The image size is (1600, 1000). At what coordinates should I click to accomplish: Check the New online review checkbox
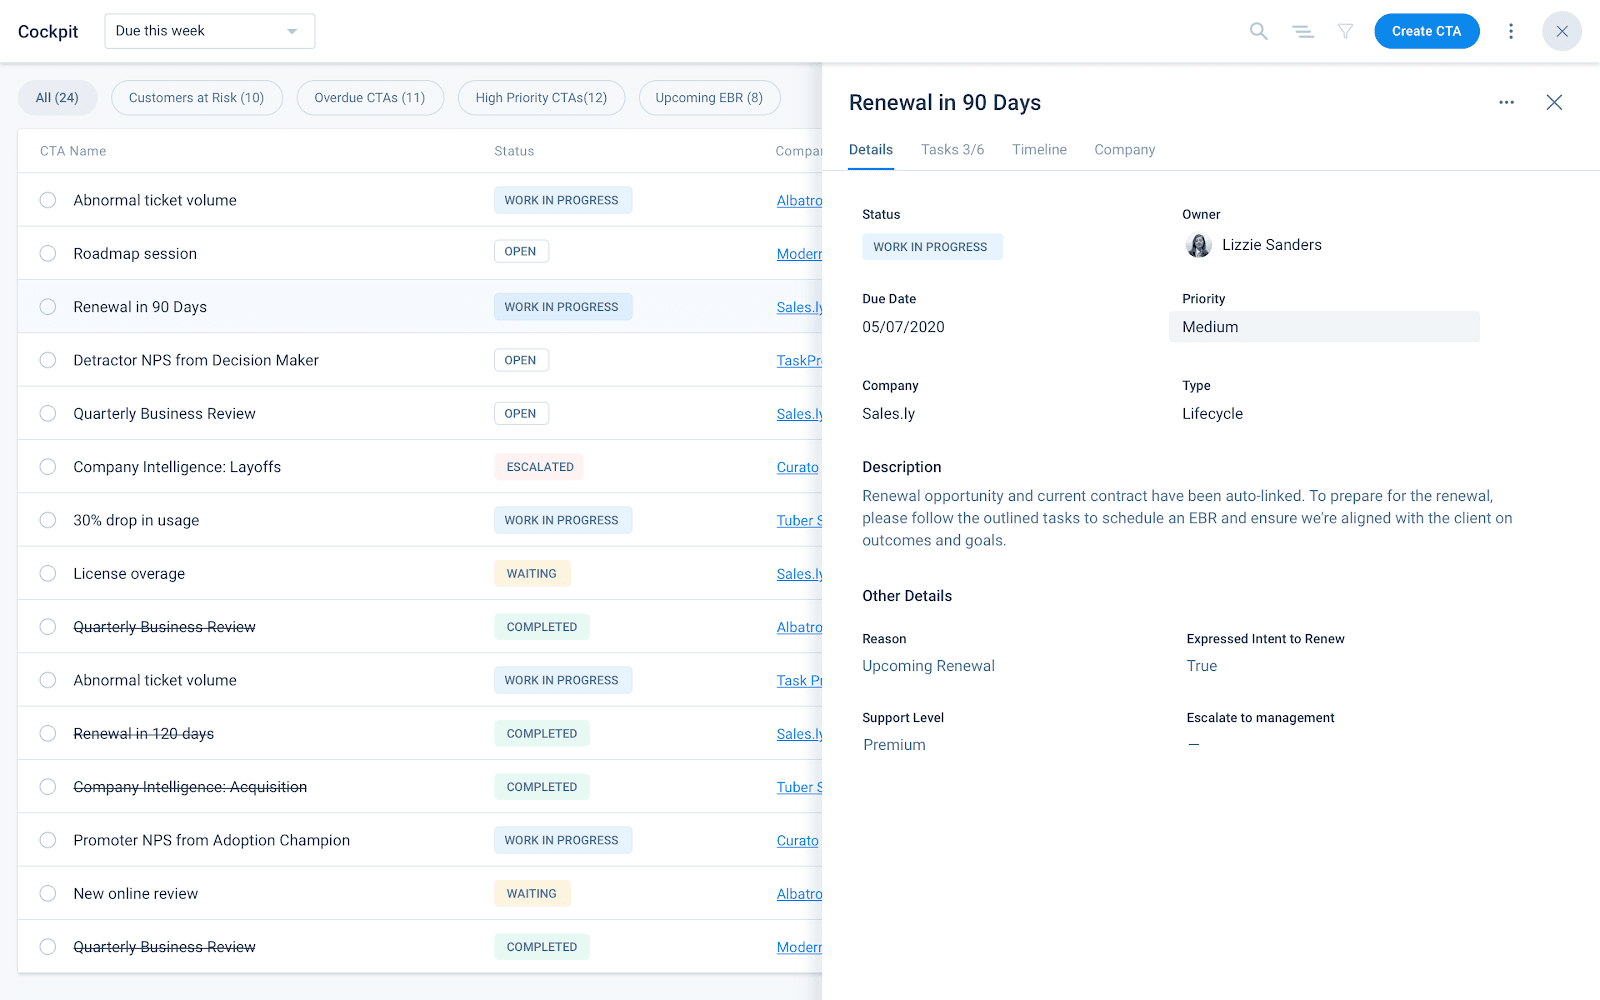48,894
